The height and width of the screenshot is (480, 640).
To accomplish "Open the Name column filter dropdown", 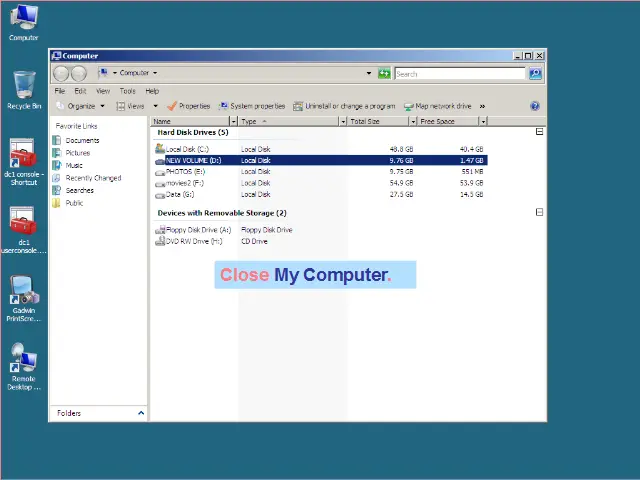I will (x=233, y=121).
